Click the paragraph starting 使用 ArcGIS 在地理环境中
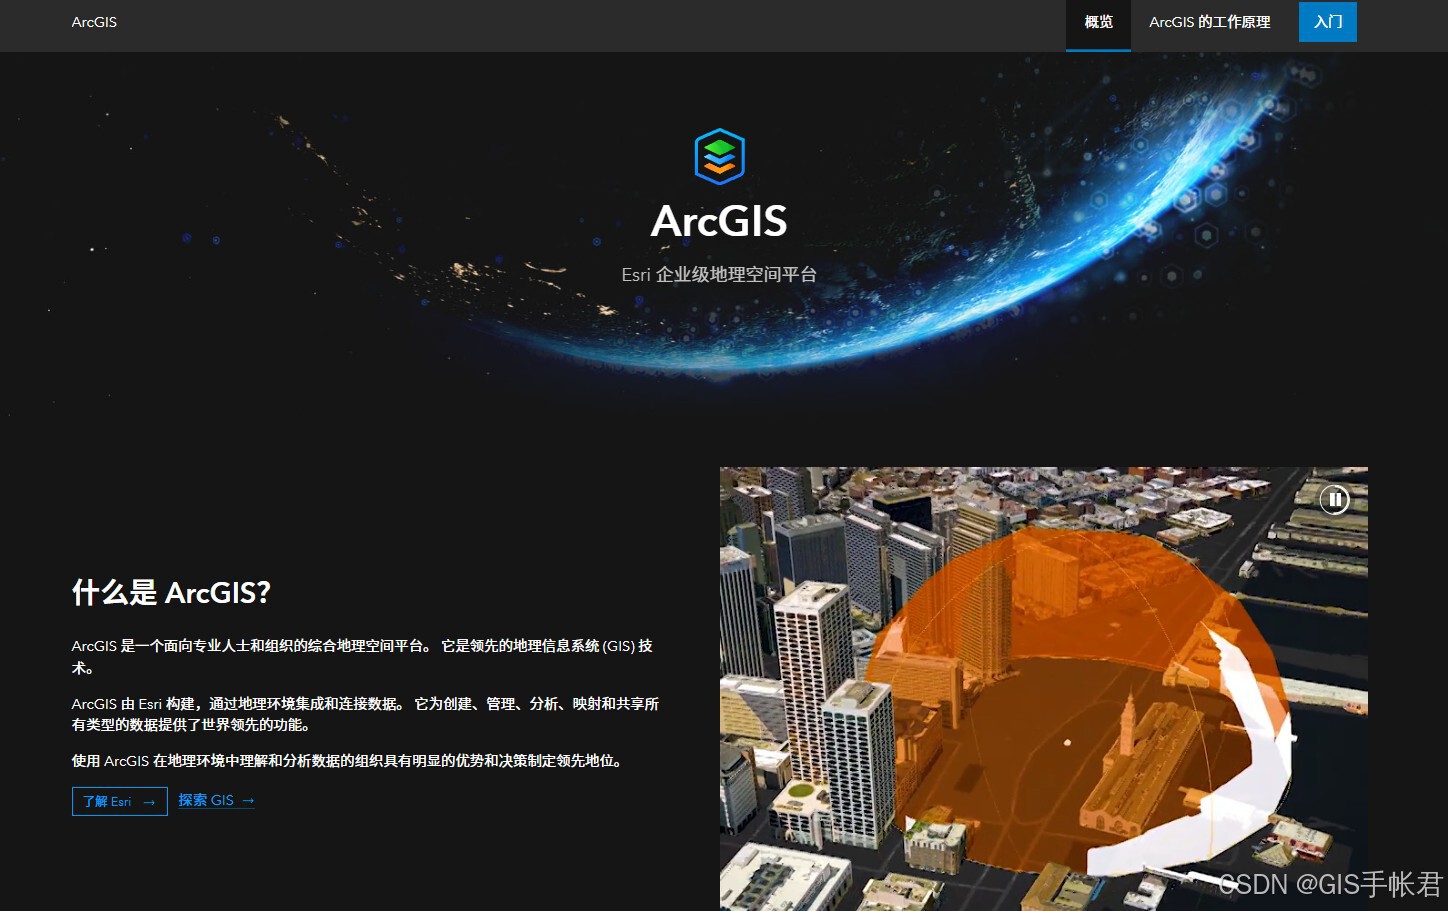Image resolution: width=1448 pixels, height=911 pixels. [x=350, y=761]
